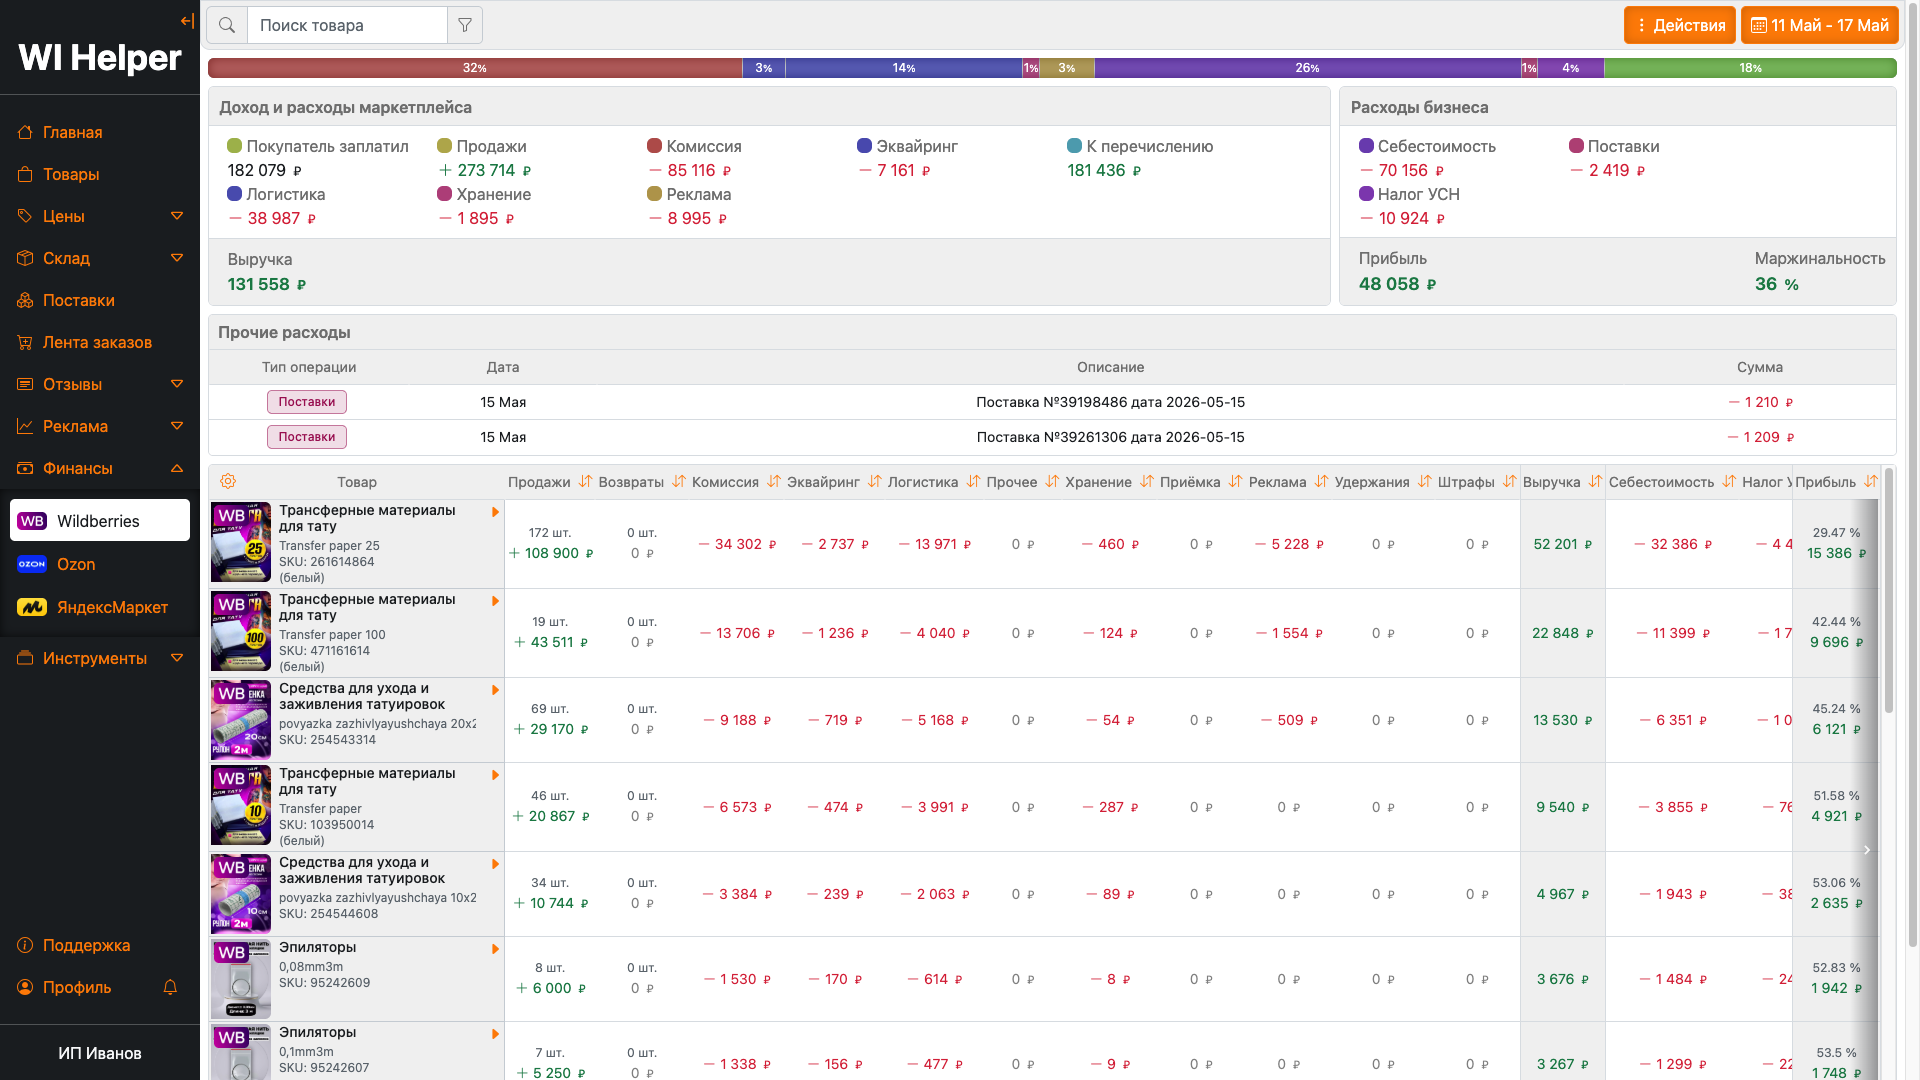
Task: Click К перечислению value 181 436 ₽
Action: pos(1104,170)
